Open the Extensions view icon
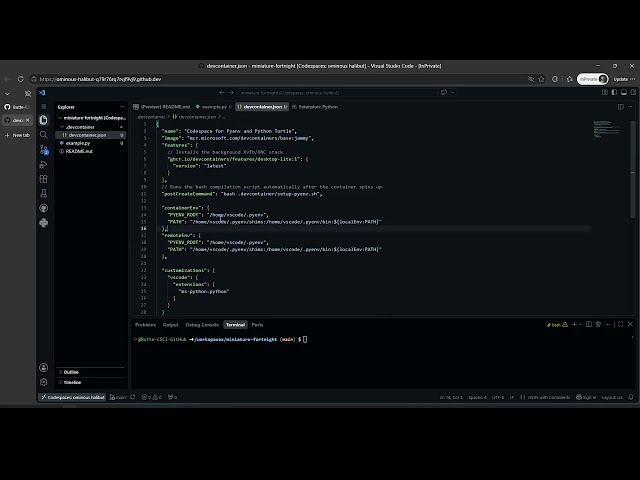 [x=44, y=179]
